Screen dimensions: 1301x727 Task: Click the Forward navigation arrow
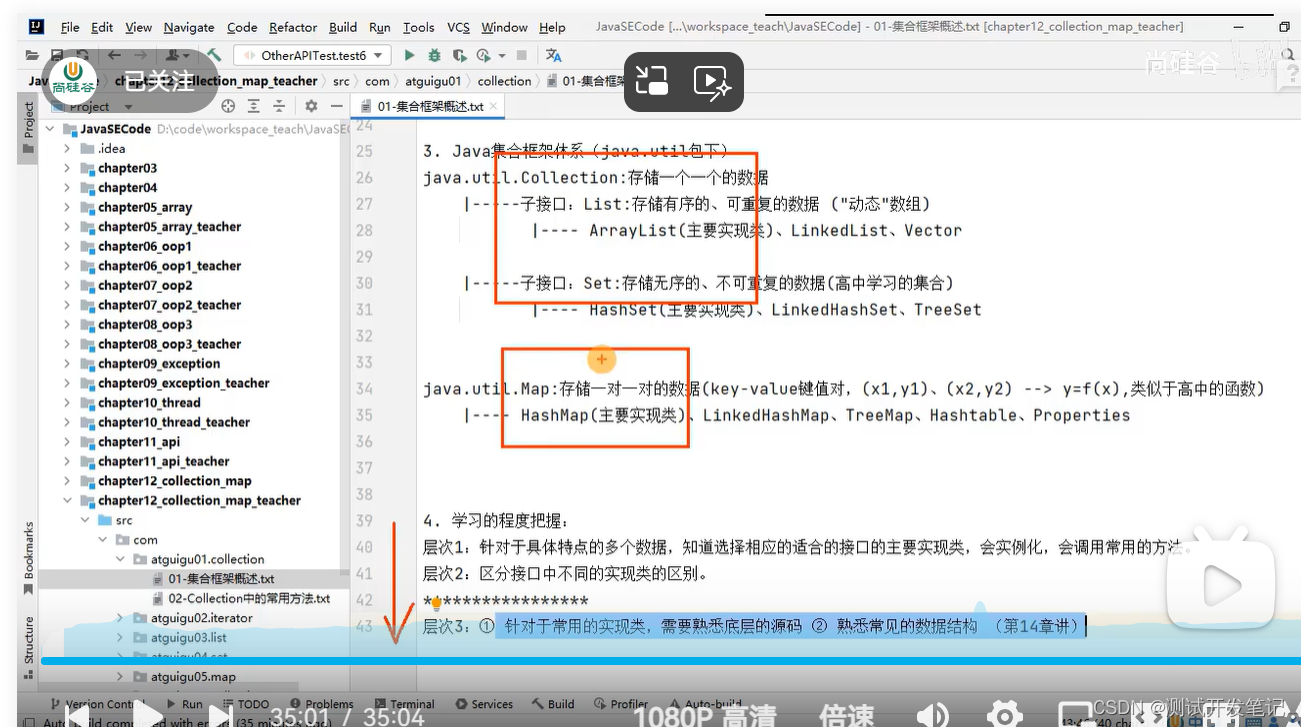[141, 56]
